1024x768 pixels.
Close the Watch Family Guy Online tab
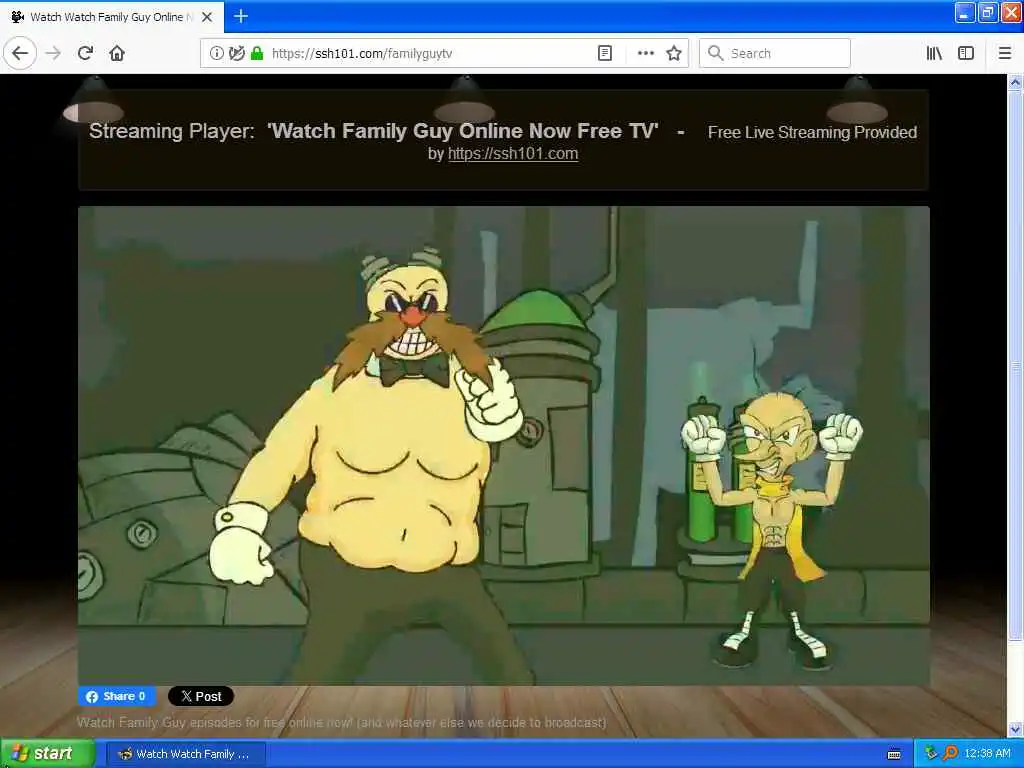[207, 17]
